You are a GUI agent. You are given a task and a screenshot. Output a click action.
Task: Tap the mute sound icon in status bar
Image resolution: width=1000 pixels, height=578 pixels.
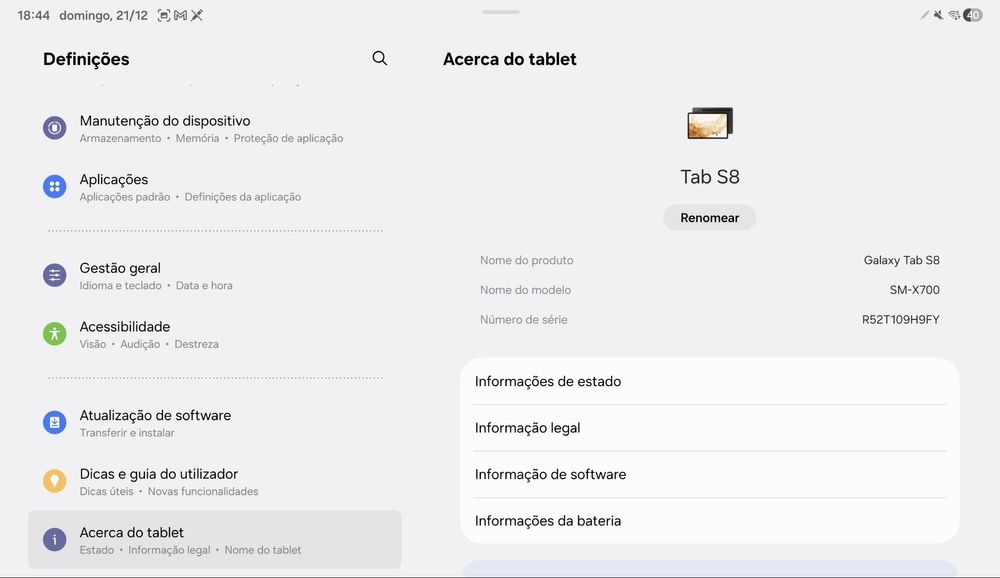(x=938, y=15)
